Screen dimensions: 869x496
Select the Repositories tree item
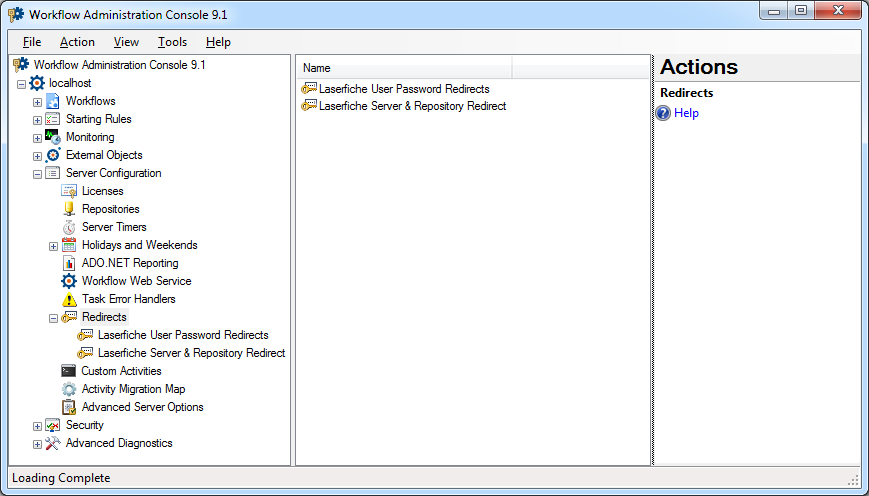coord(111,209)
